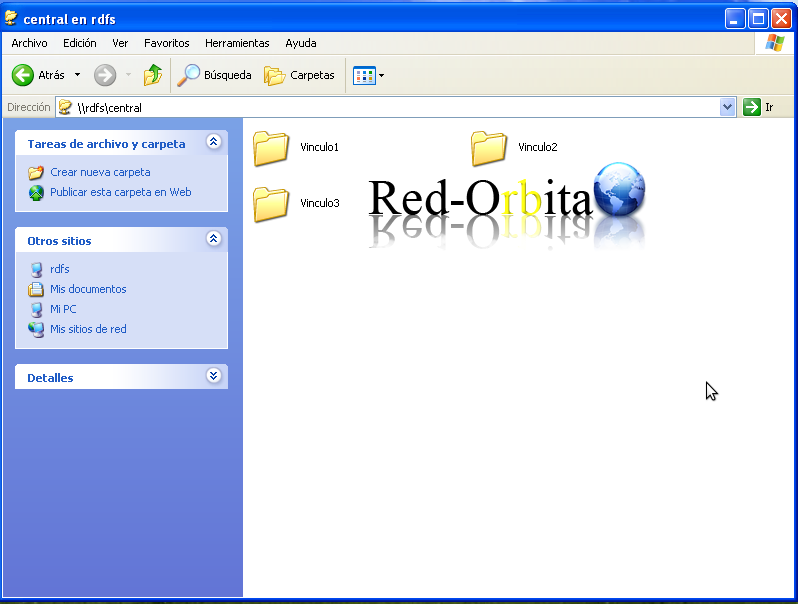The image size is (798, 604).
Task: Click the address bar showing \\rdfs\central
Action: pyautogui.click(x=388, y=107)
